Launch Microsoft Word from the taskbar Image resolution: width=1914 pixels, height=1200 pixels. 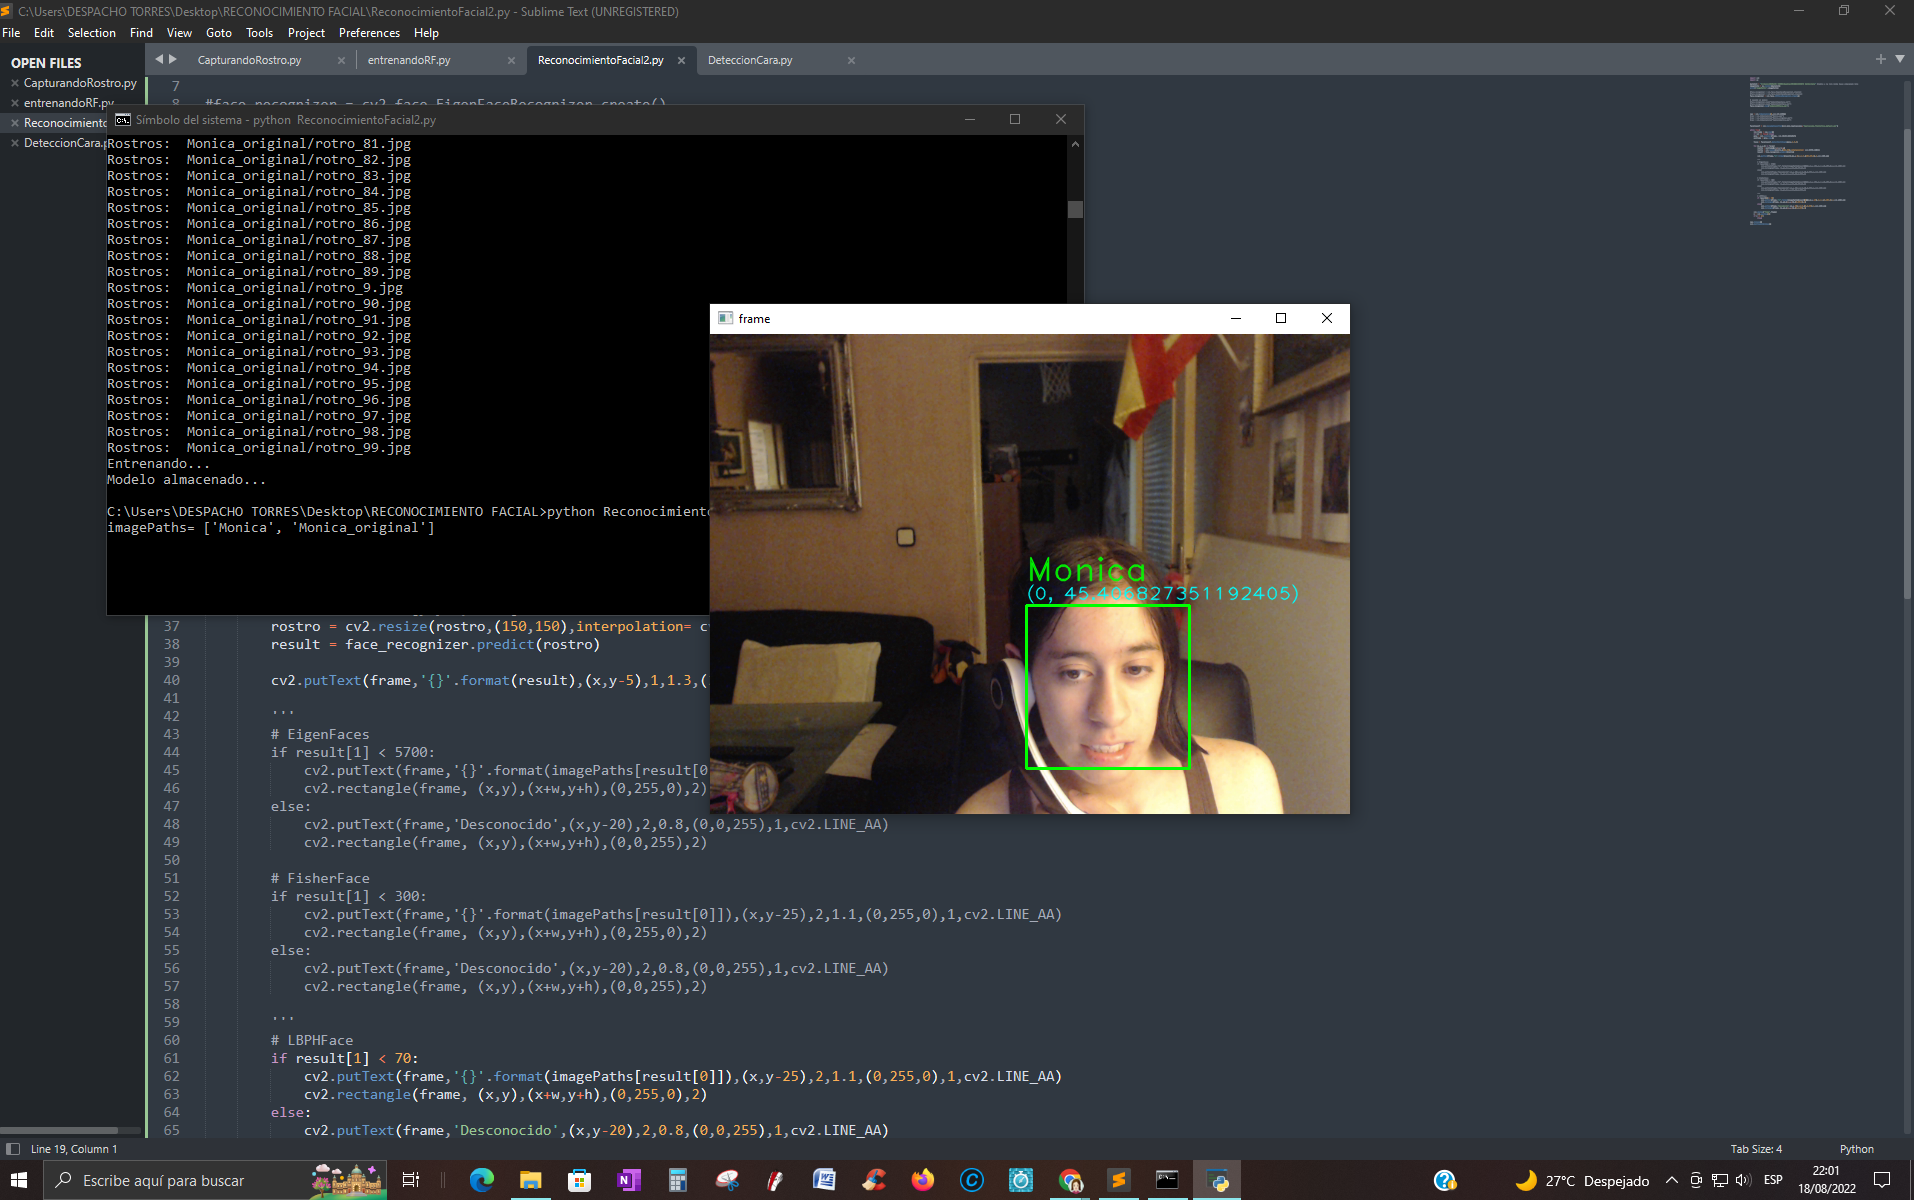pyautogui.click(x=823, y=1180)
